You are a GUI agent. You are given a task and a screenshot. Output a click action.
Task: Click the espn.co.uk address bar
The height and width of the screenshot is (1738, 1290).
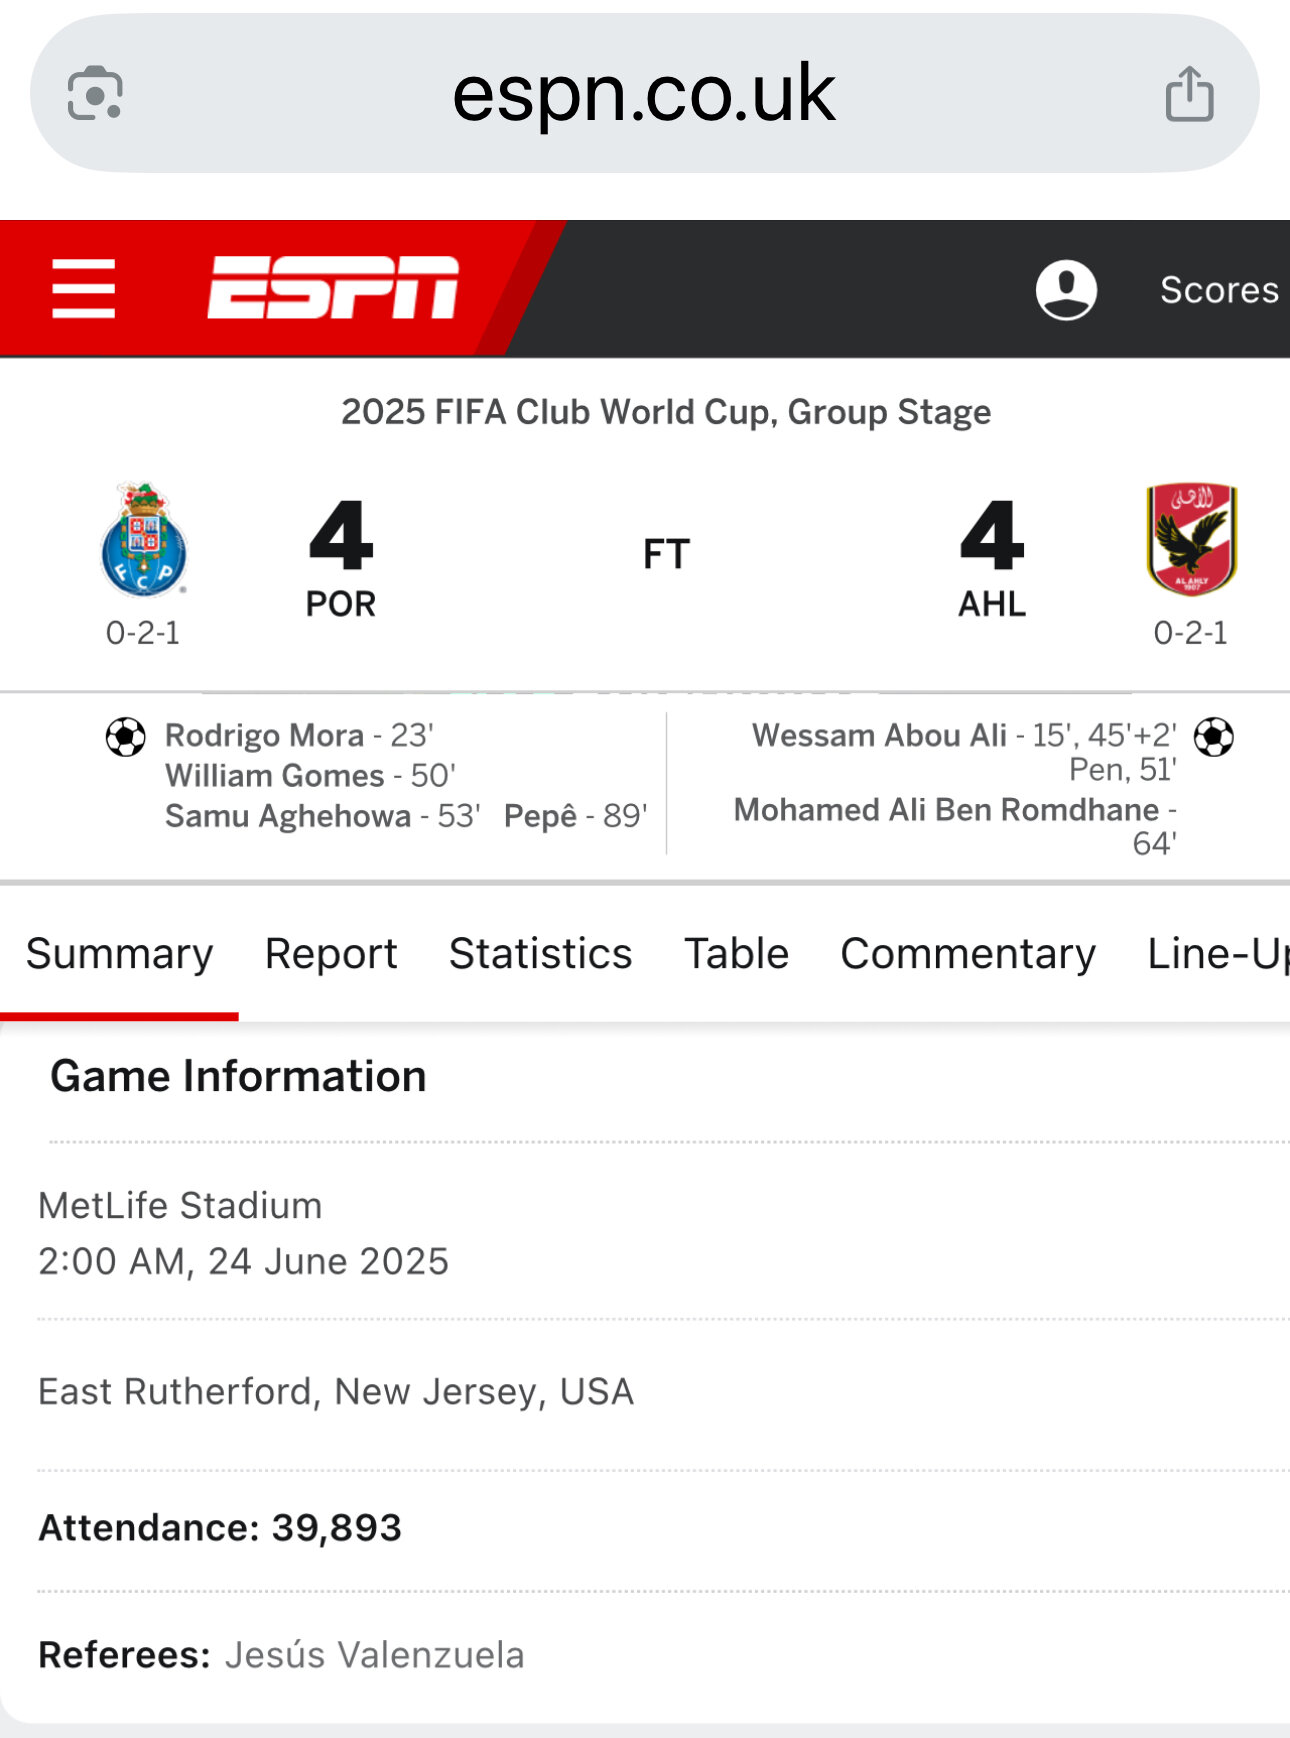pos(644,94)
